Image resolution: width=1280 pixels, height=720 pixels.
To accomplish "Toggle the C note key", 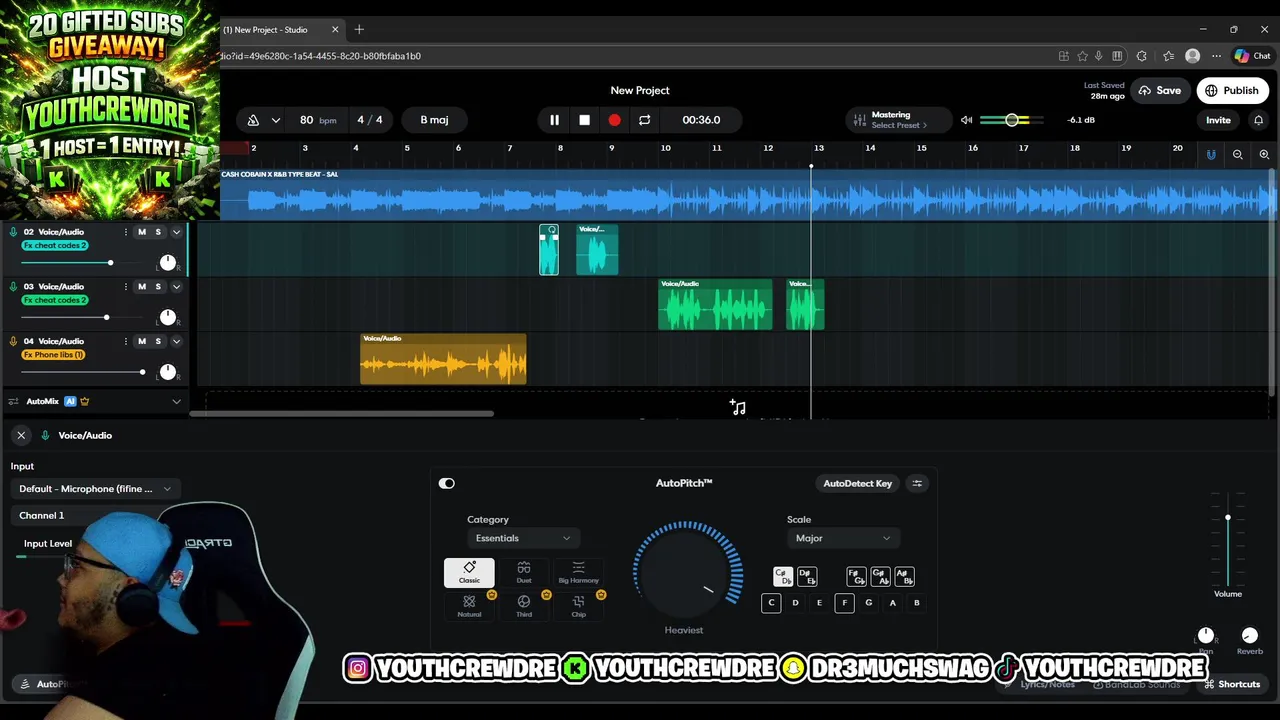I will pos(771,603).
